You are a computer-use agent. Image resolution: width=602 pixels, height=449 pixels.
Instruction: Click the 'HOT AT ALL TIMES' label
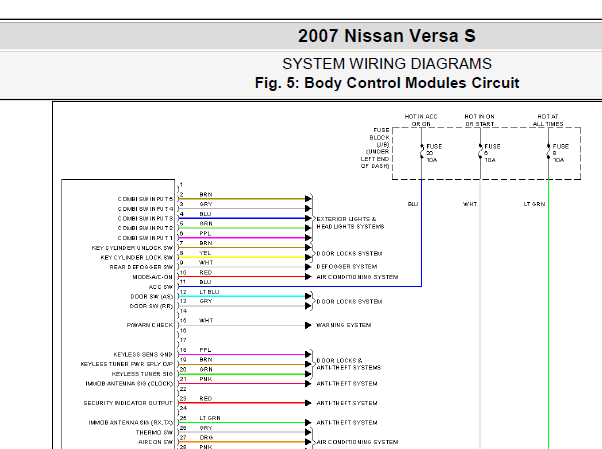[x=548, y=120]
